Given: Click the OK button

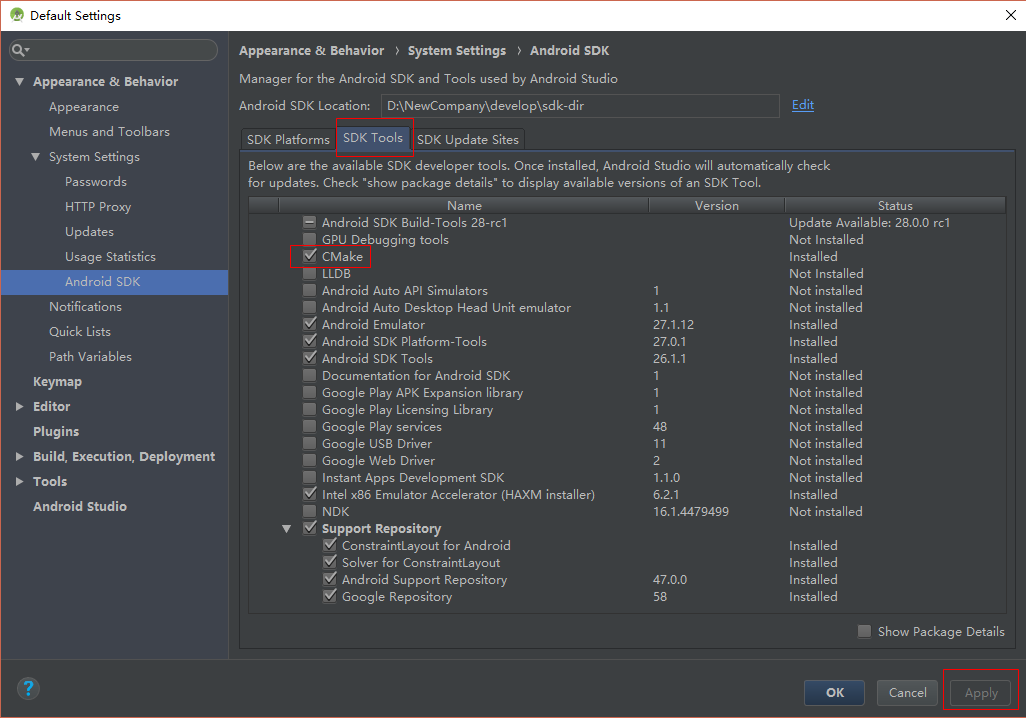Looking at the screenshot, I should pyautogui.click(x=834, y=692).
